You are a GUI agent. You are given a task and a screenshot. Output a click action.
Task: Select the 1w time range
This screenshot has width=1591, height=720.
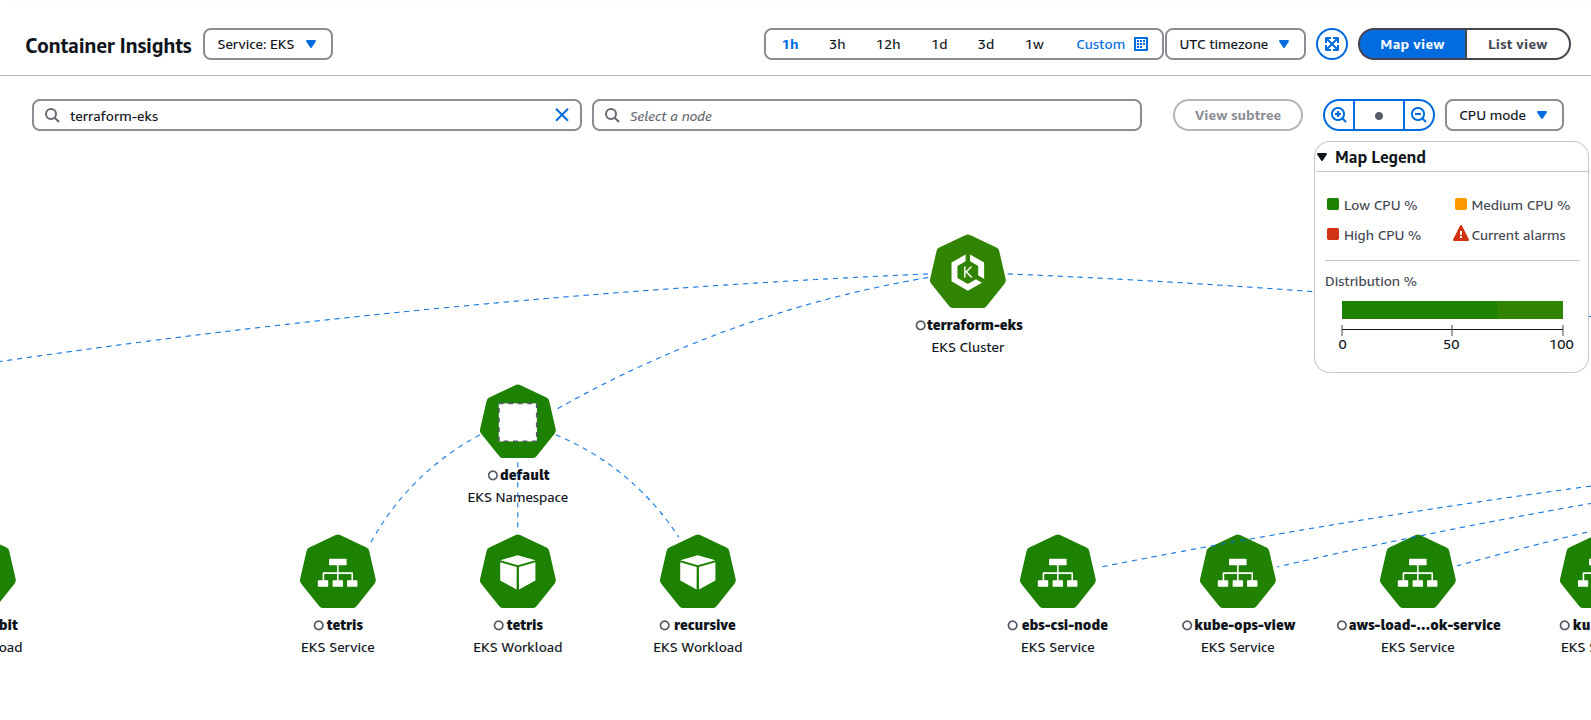click(x=1034, y=44)
